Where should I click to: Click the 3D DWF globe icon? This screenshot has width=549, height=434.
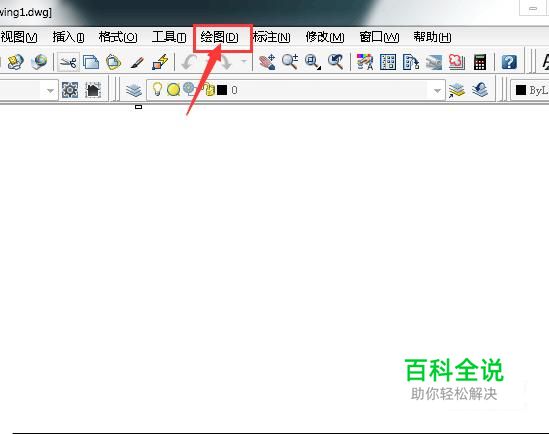point(39,62)
